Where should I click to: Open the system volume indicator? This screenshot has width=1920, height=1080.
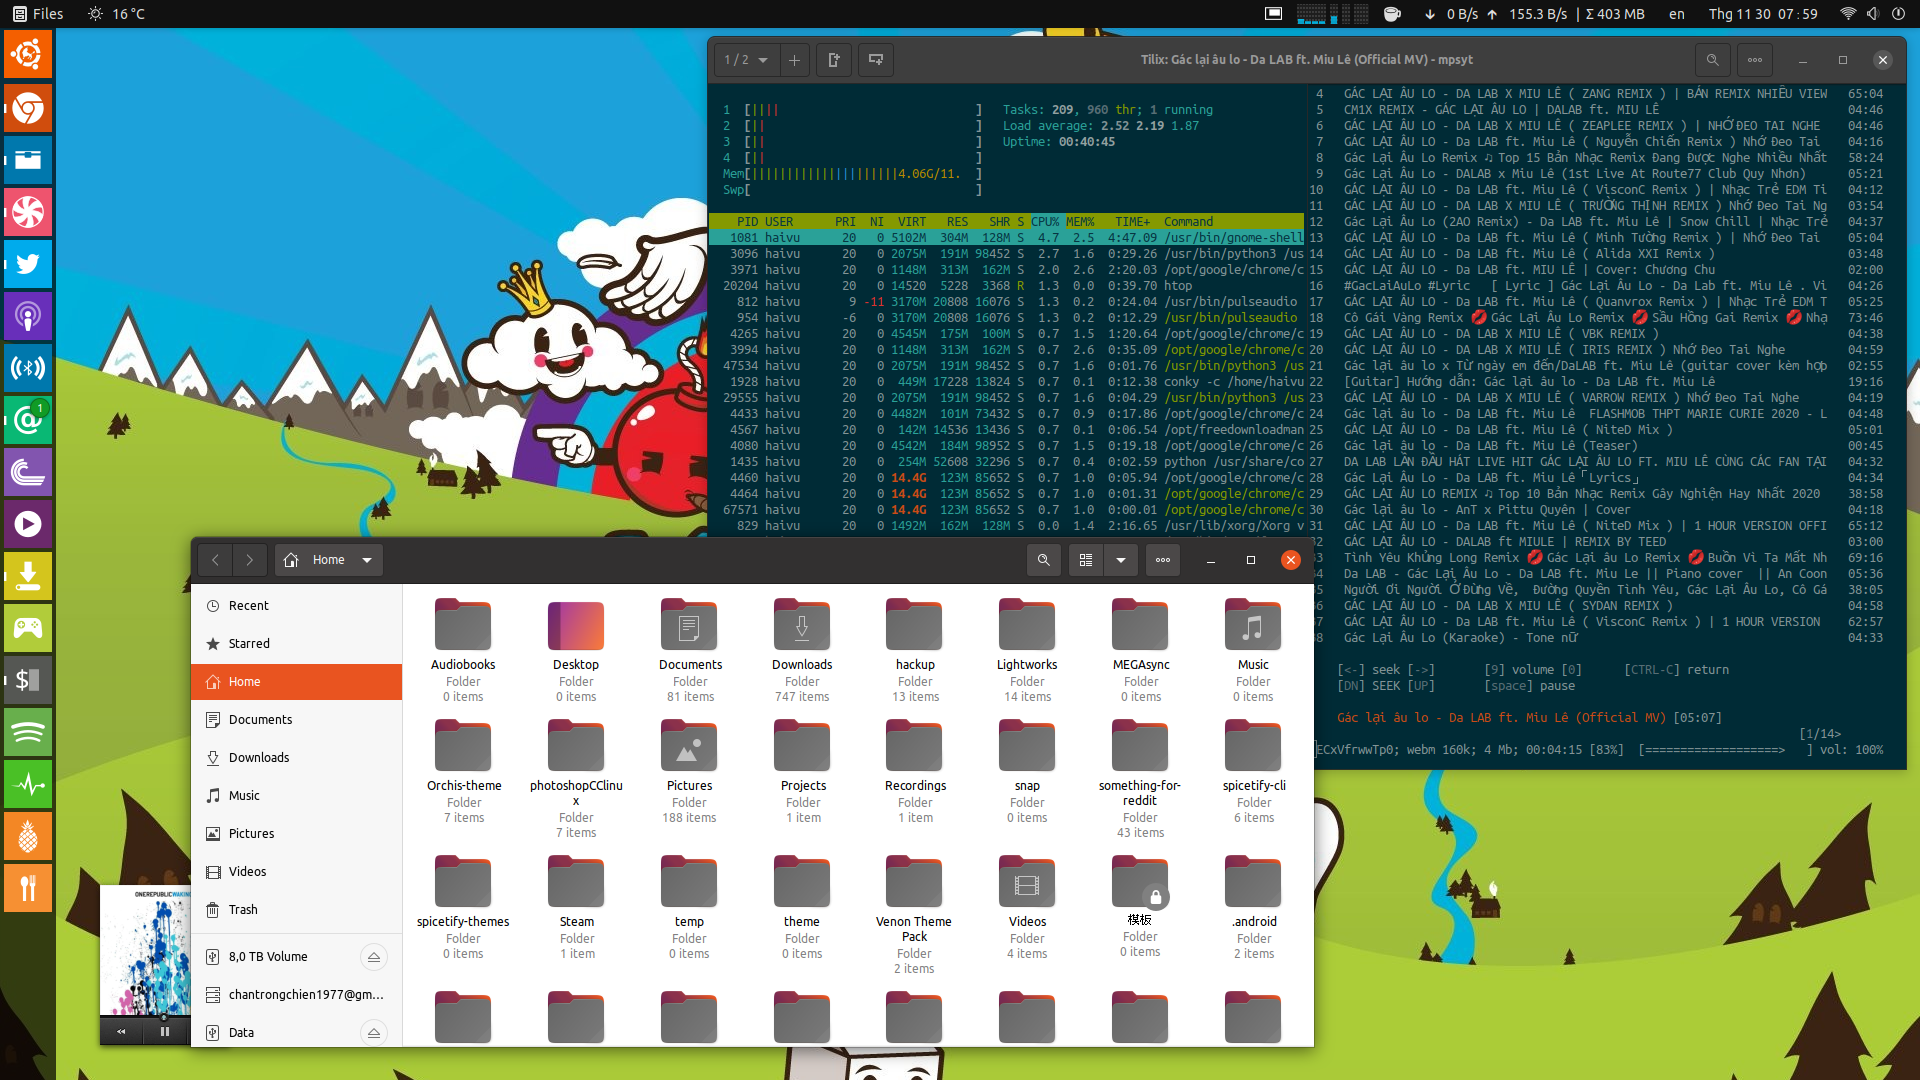pyautogui.click(x=1872, y=14)
